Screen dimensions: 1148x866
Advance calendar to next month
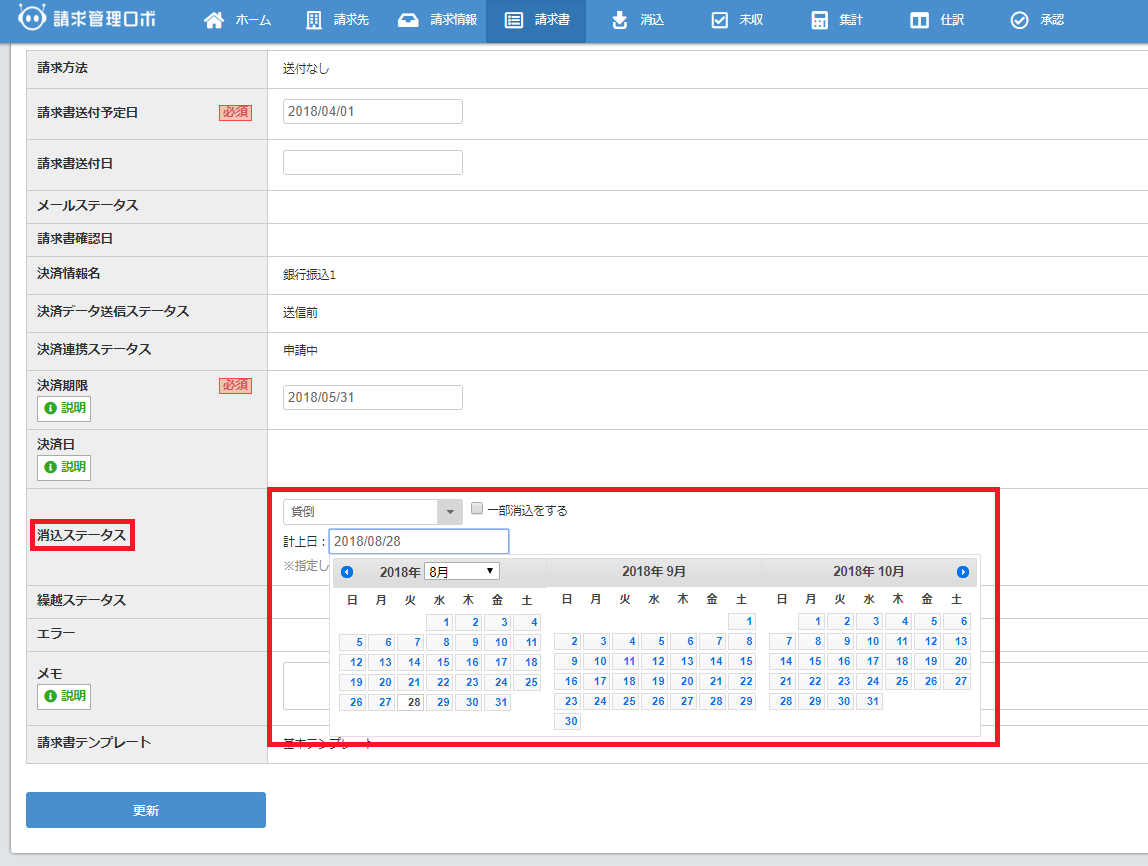point(963,572)
